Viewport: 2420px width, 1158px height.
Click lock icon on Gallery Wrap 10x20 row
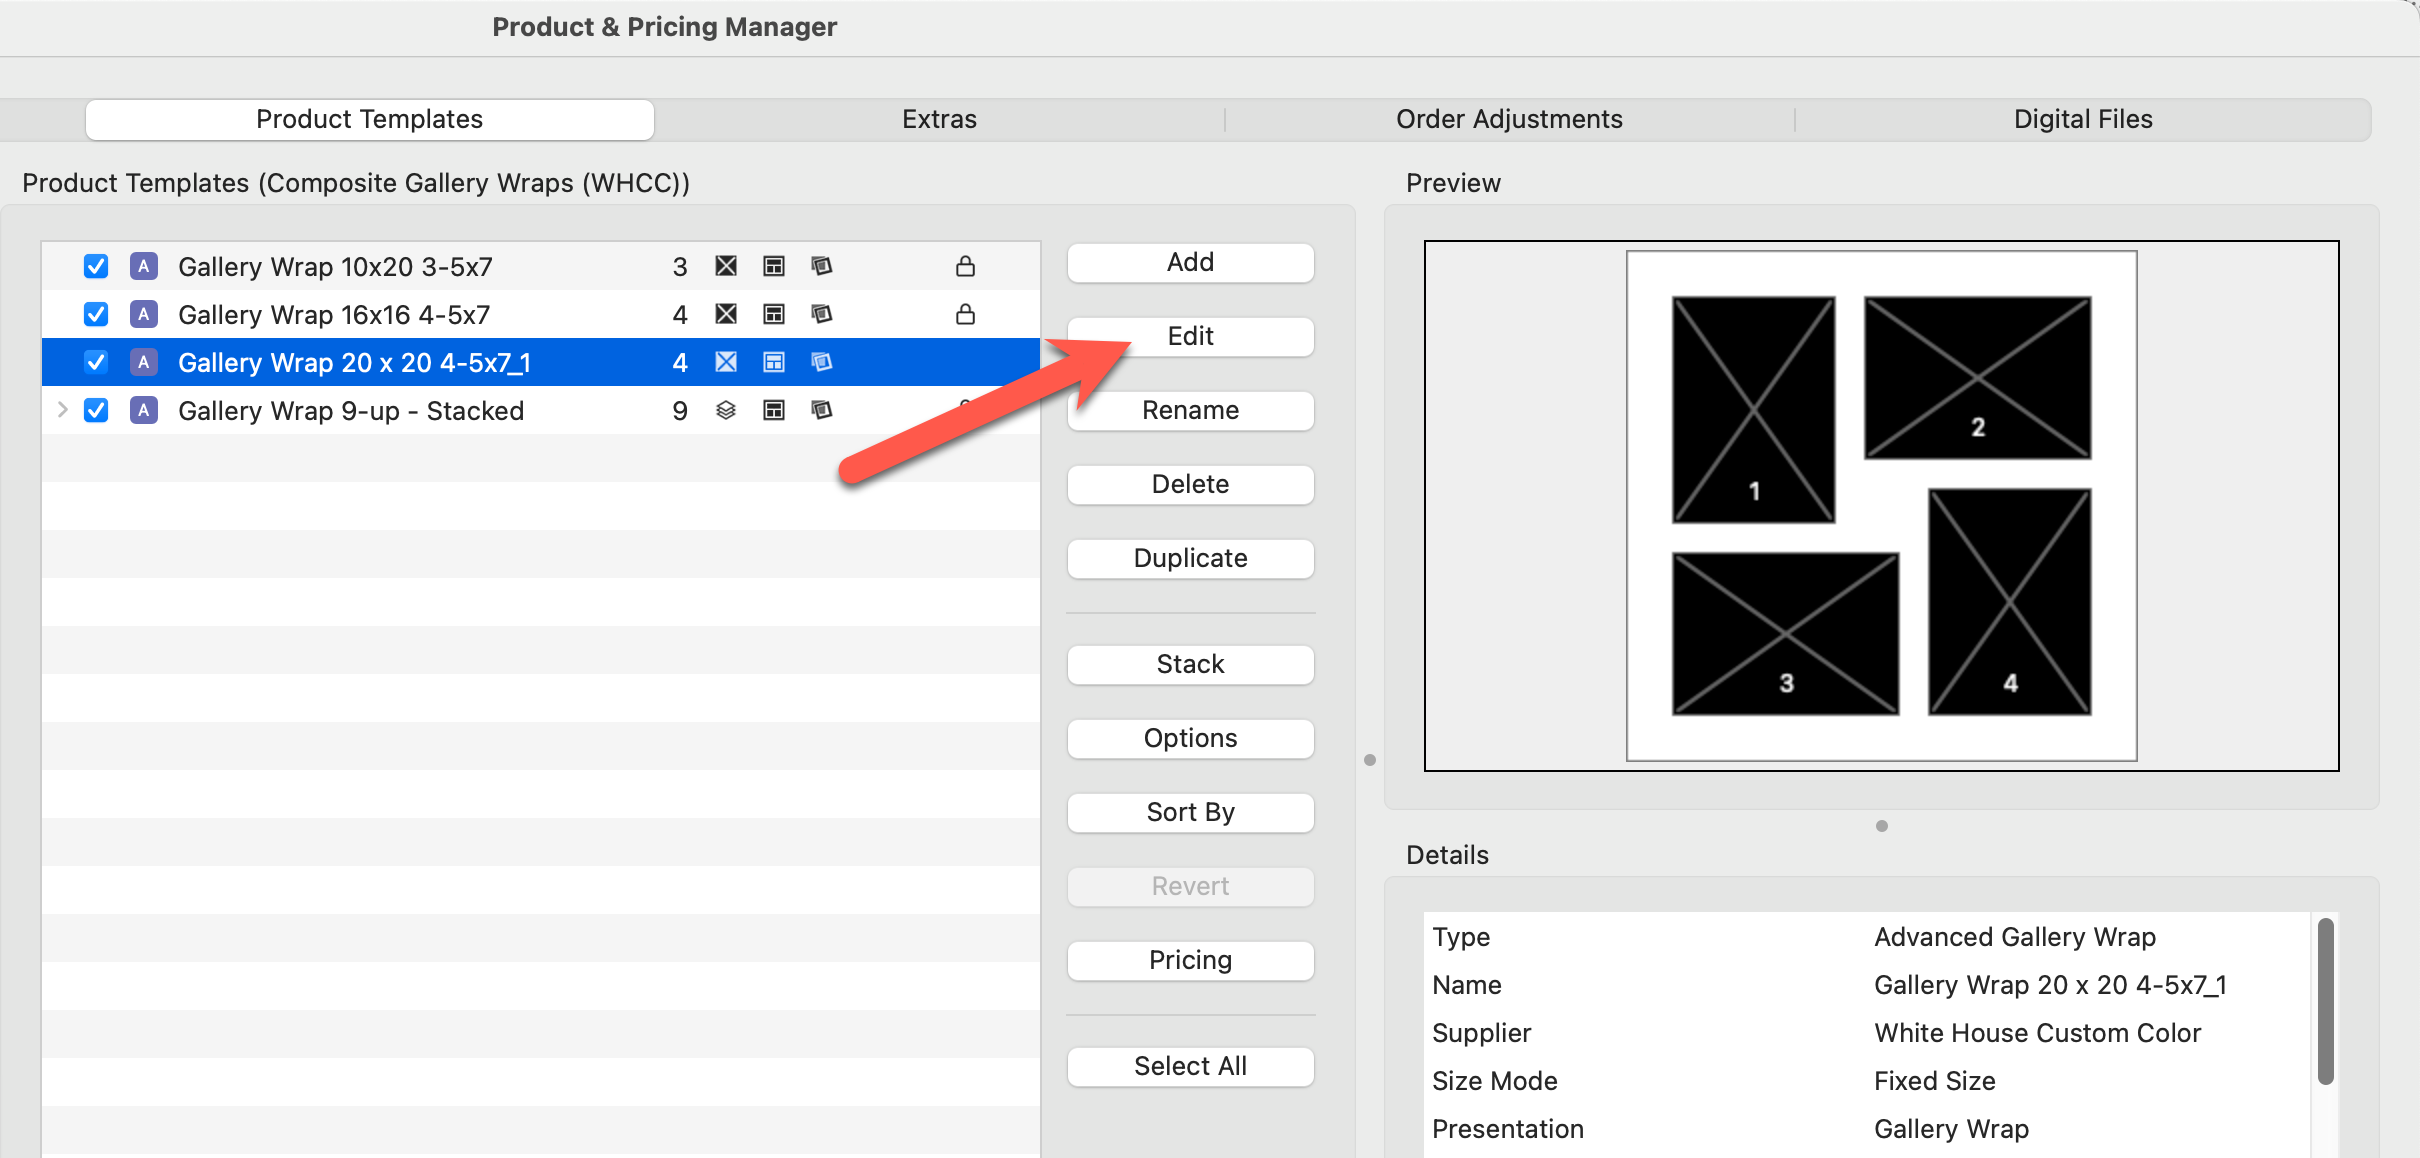[965, 266]
